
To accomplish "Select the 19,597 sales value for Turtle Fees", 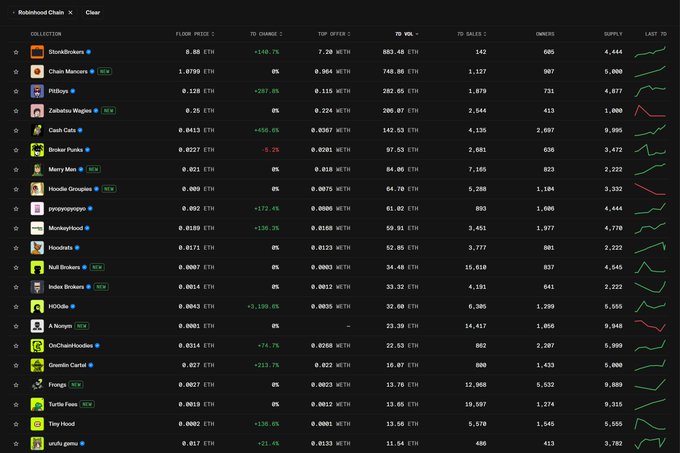I will click(475, 404).
